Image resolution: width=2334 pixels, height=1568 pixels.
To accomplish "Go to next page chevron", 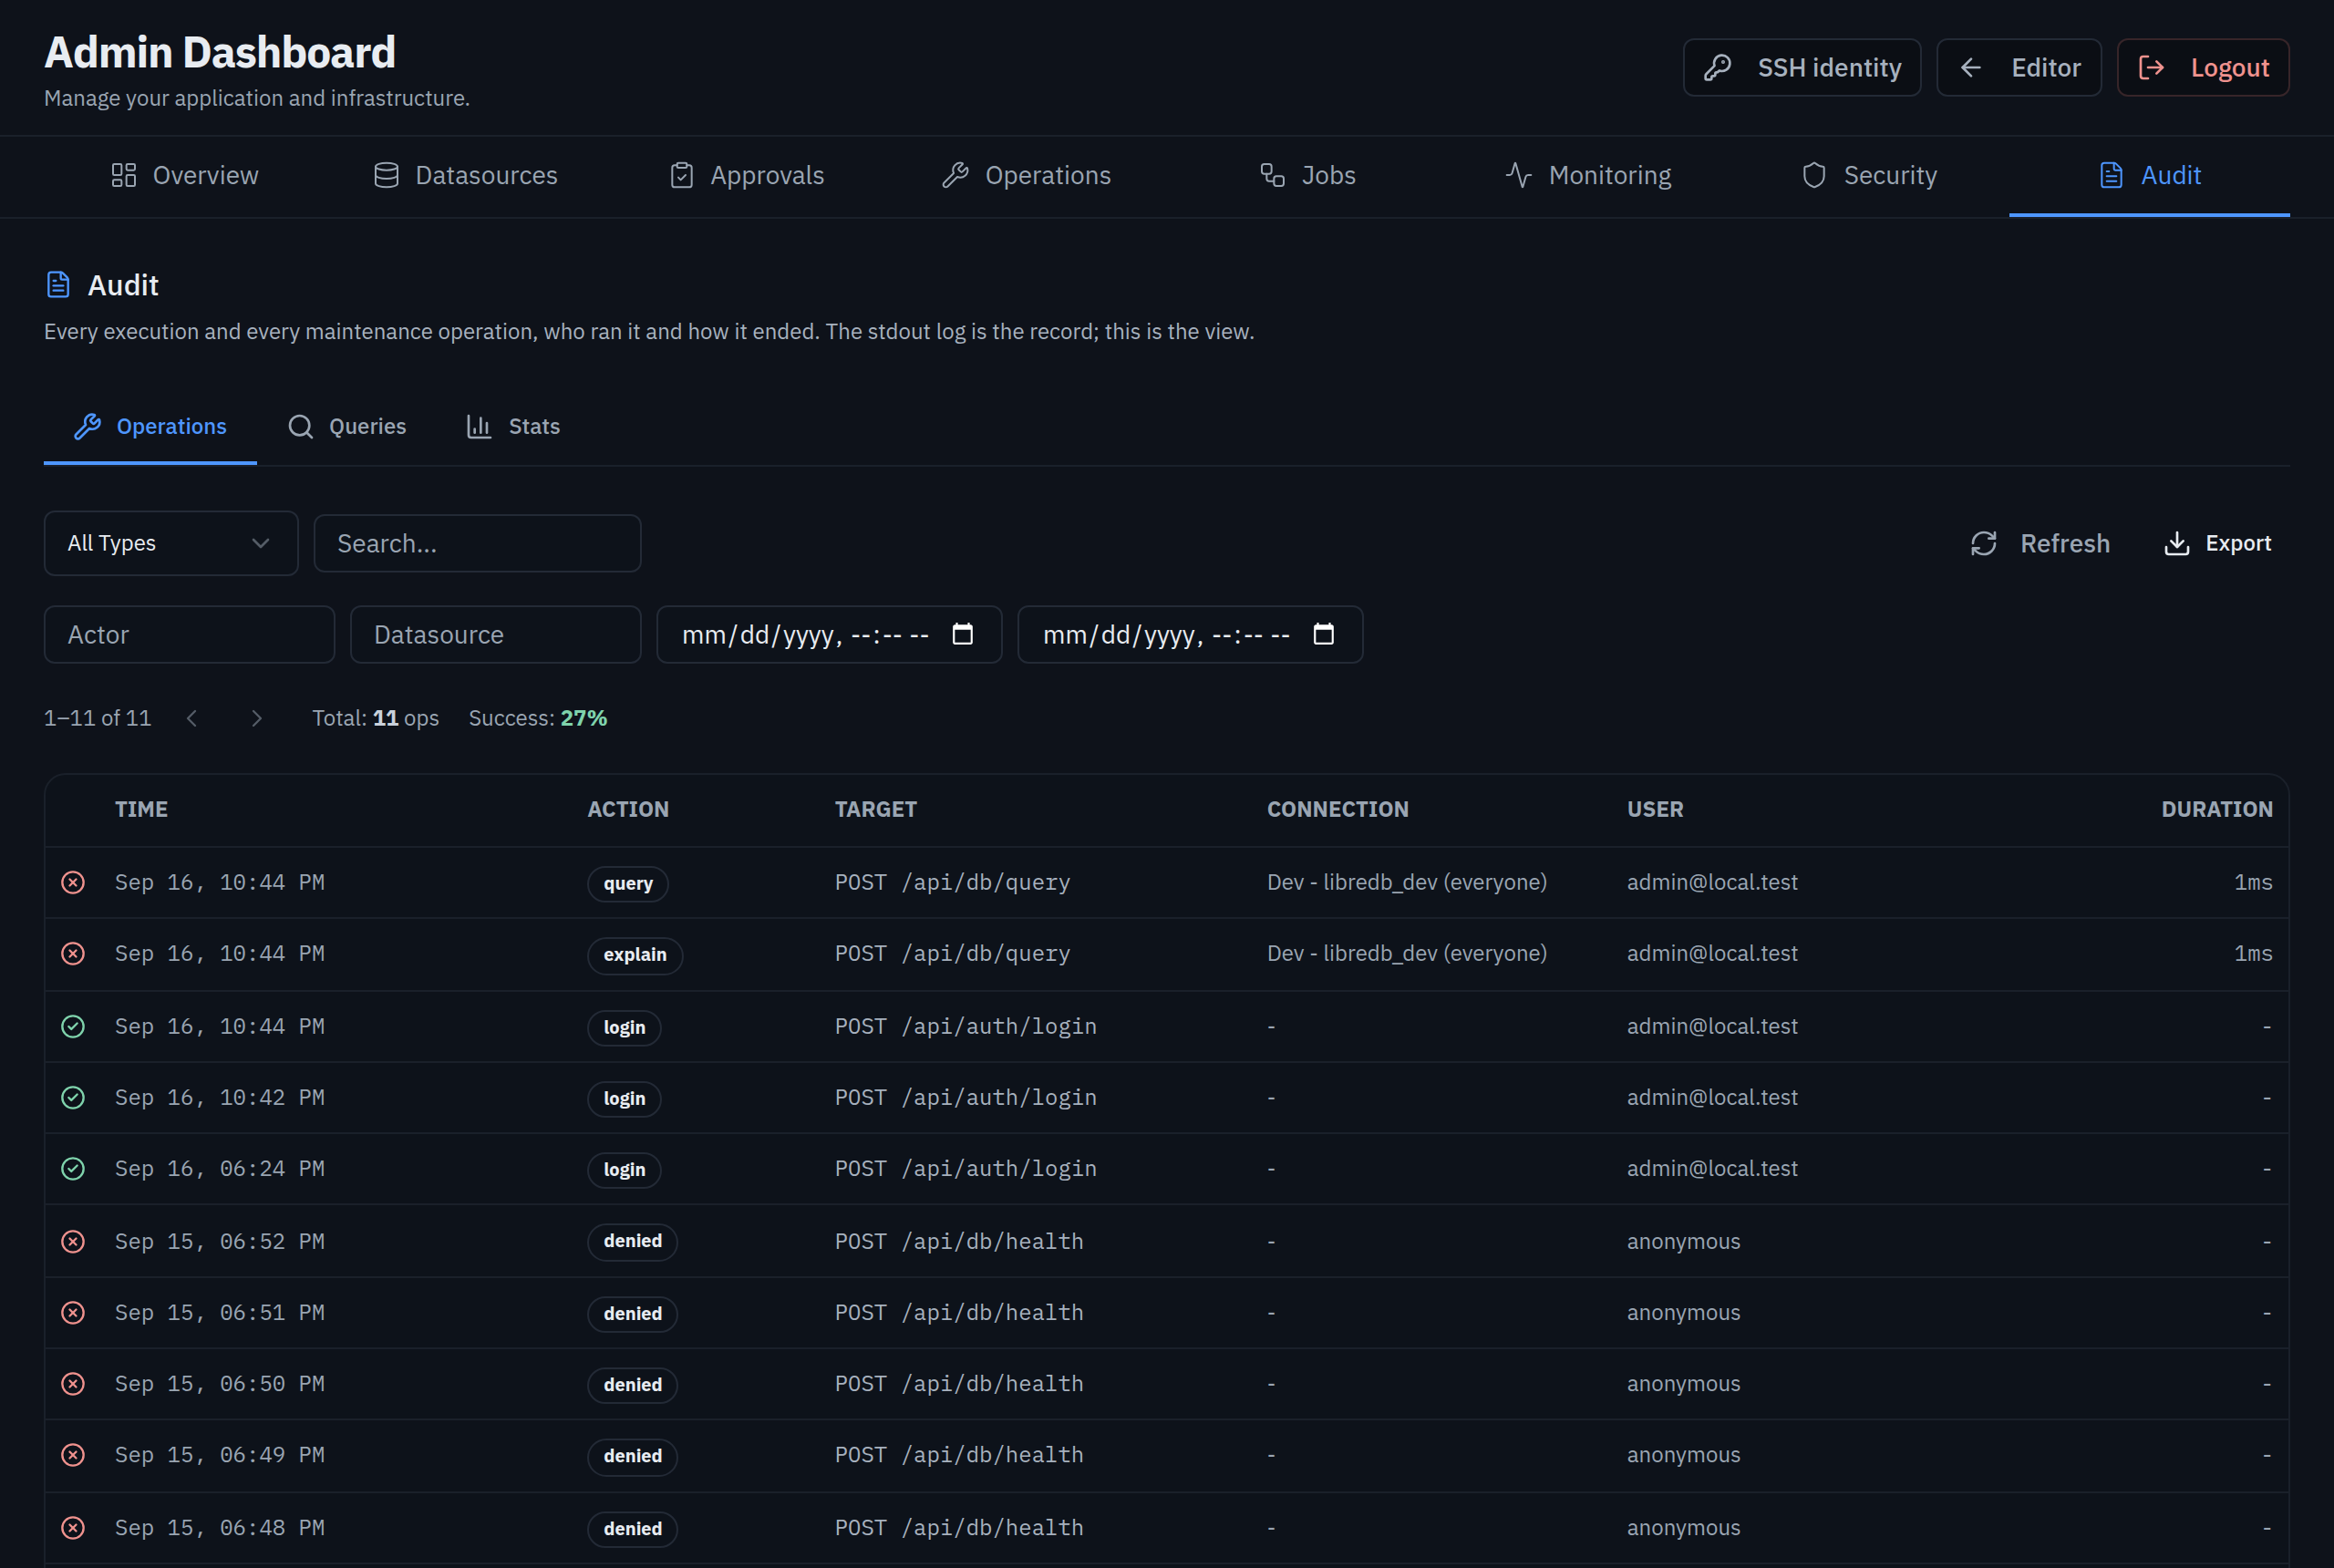I will pyautogui.click(x=257, y=718).
